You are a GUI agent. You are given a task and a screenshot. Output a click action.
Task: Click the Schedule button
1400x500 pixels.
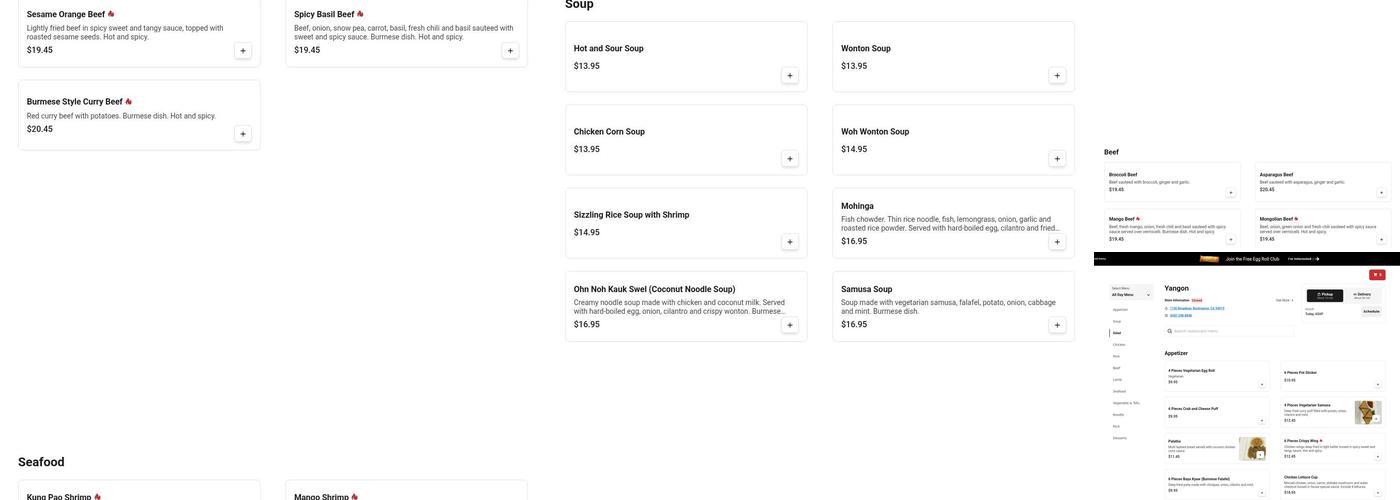pyautogui.click(x=1371, y=312)
